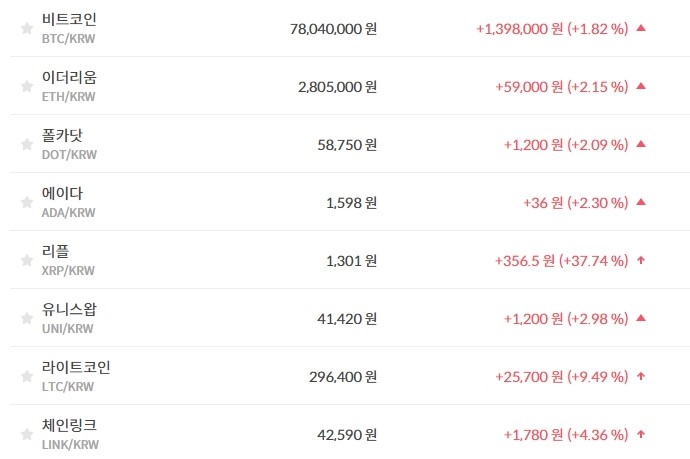Click the red triangle beside Bitcoin change
This screenshot has height=459, width=690.
click(x=641, y=29)
